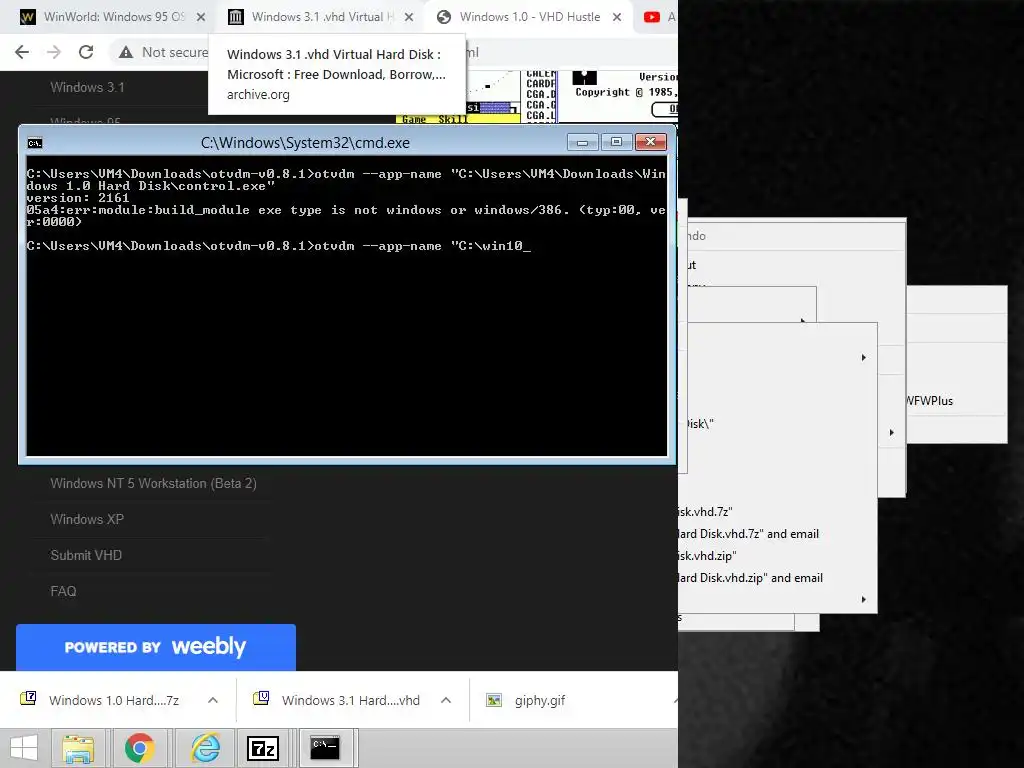Open the Windows 3.1 sidebar link
Screen dimensions: 1024x768
[x=88, y=88]
